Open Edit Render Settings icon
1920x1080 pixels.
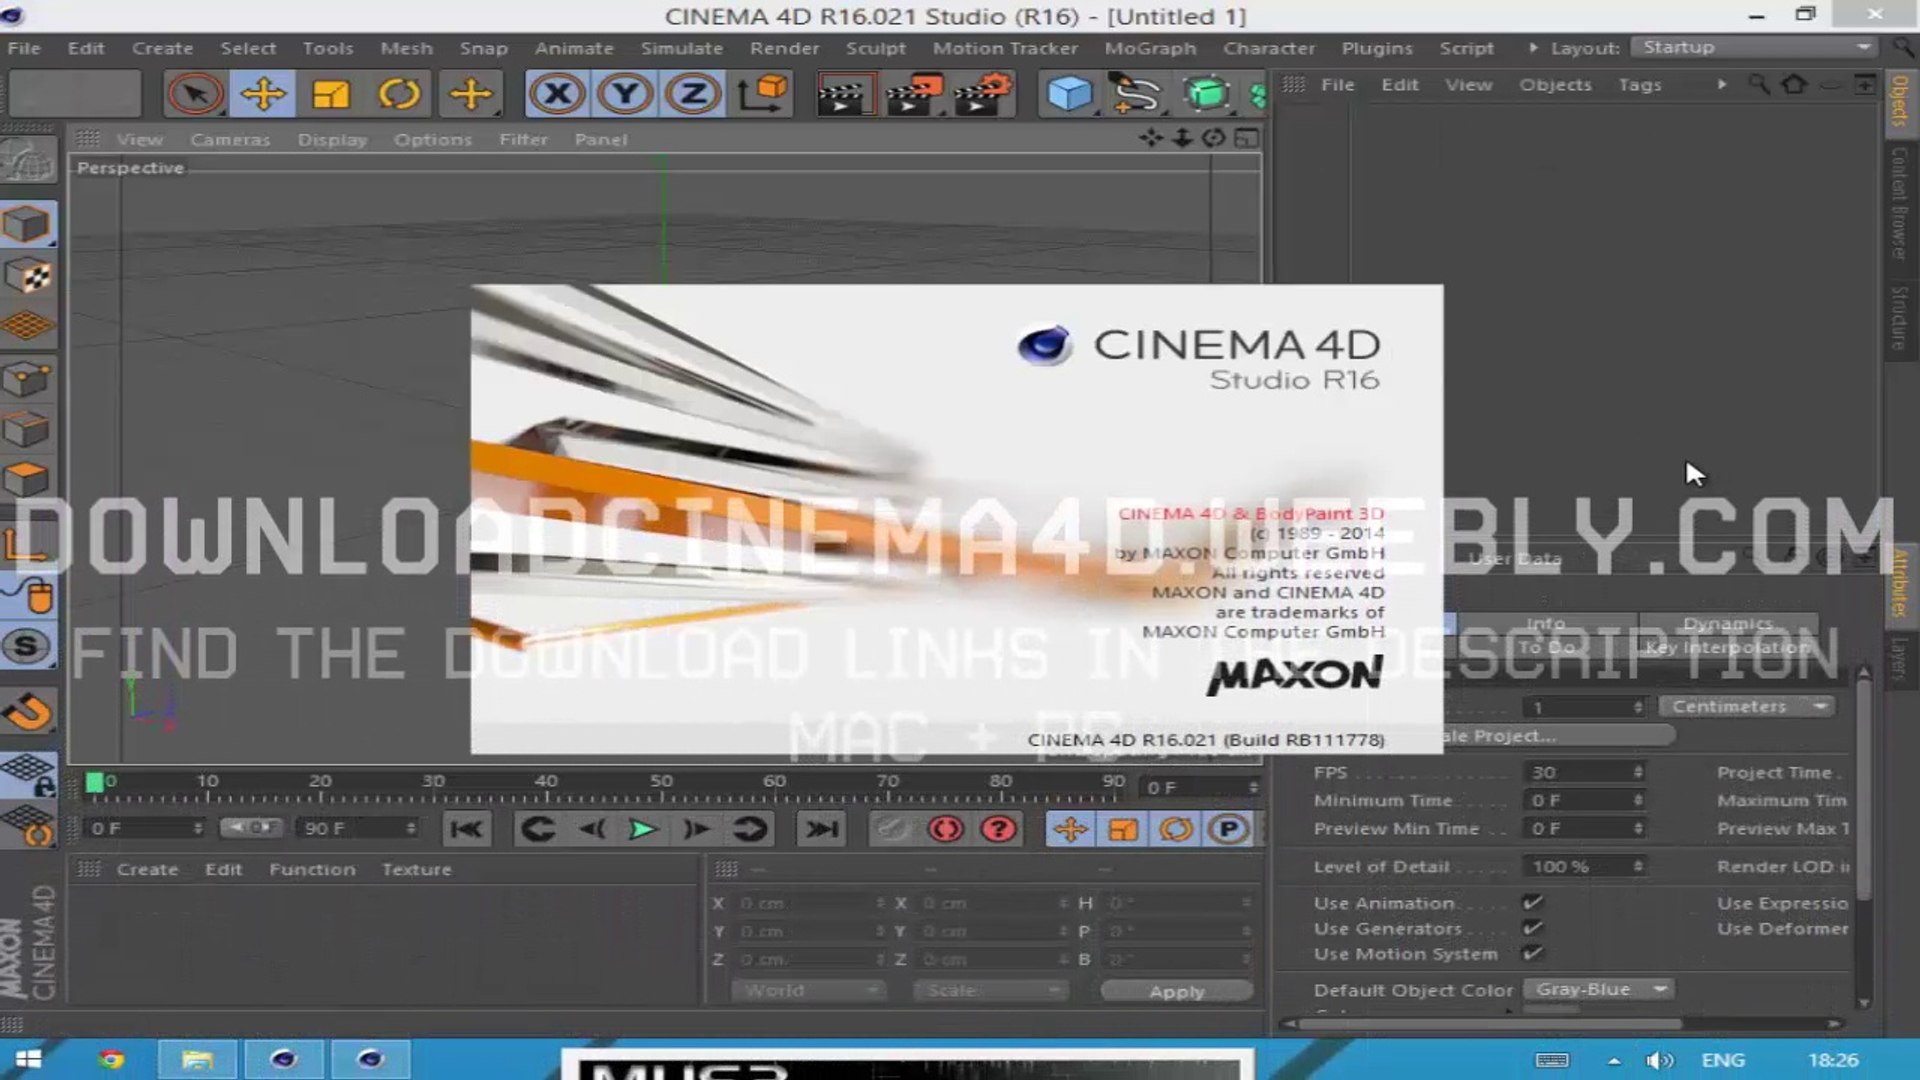coord(983,95)
